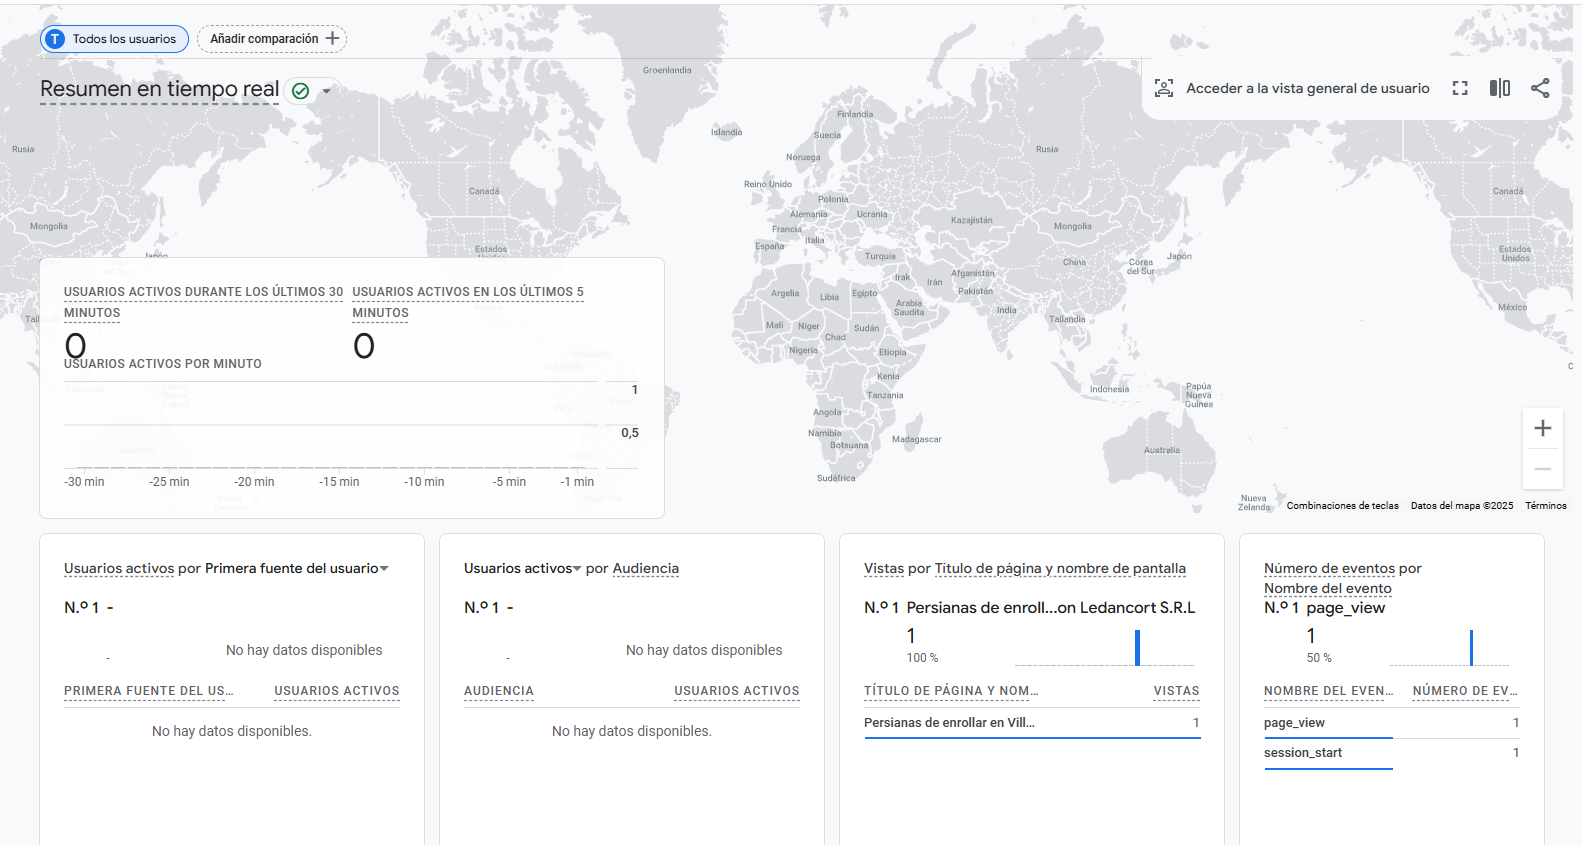
Task: Expand the Usuarios activos metric dropdown
Action: click(x=577, y=569)
